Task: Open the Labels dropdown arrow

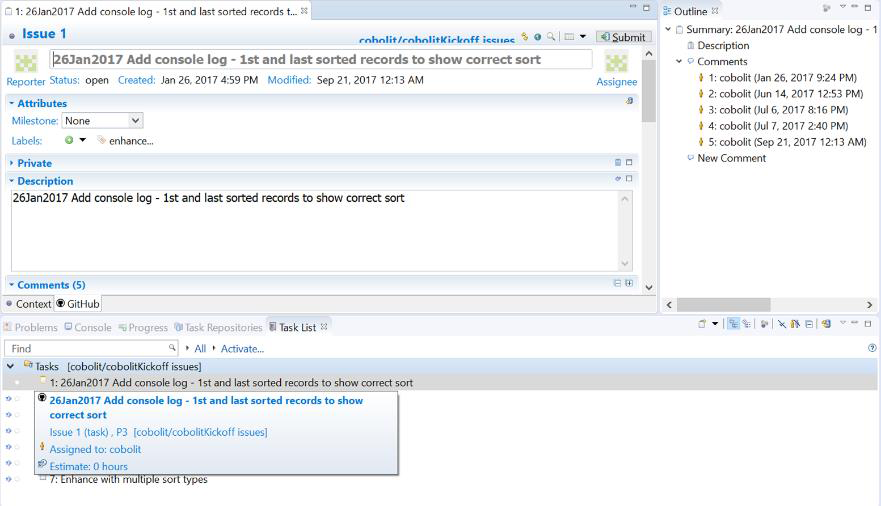Action: pyautogui.click(x=83, y=140)
